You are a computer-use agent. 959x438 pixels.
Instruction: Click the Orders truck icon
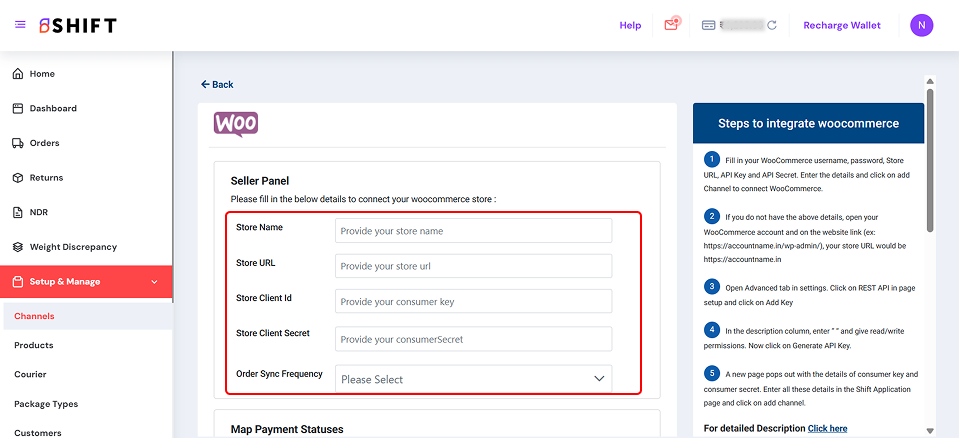click(x=18, y=143)
